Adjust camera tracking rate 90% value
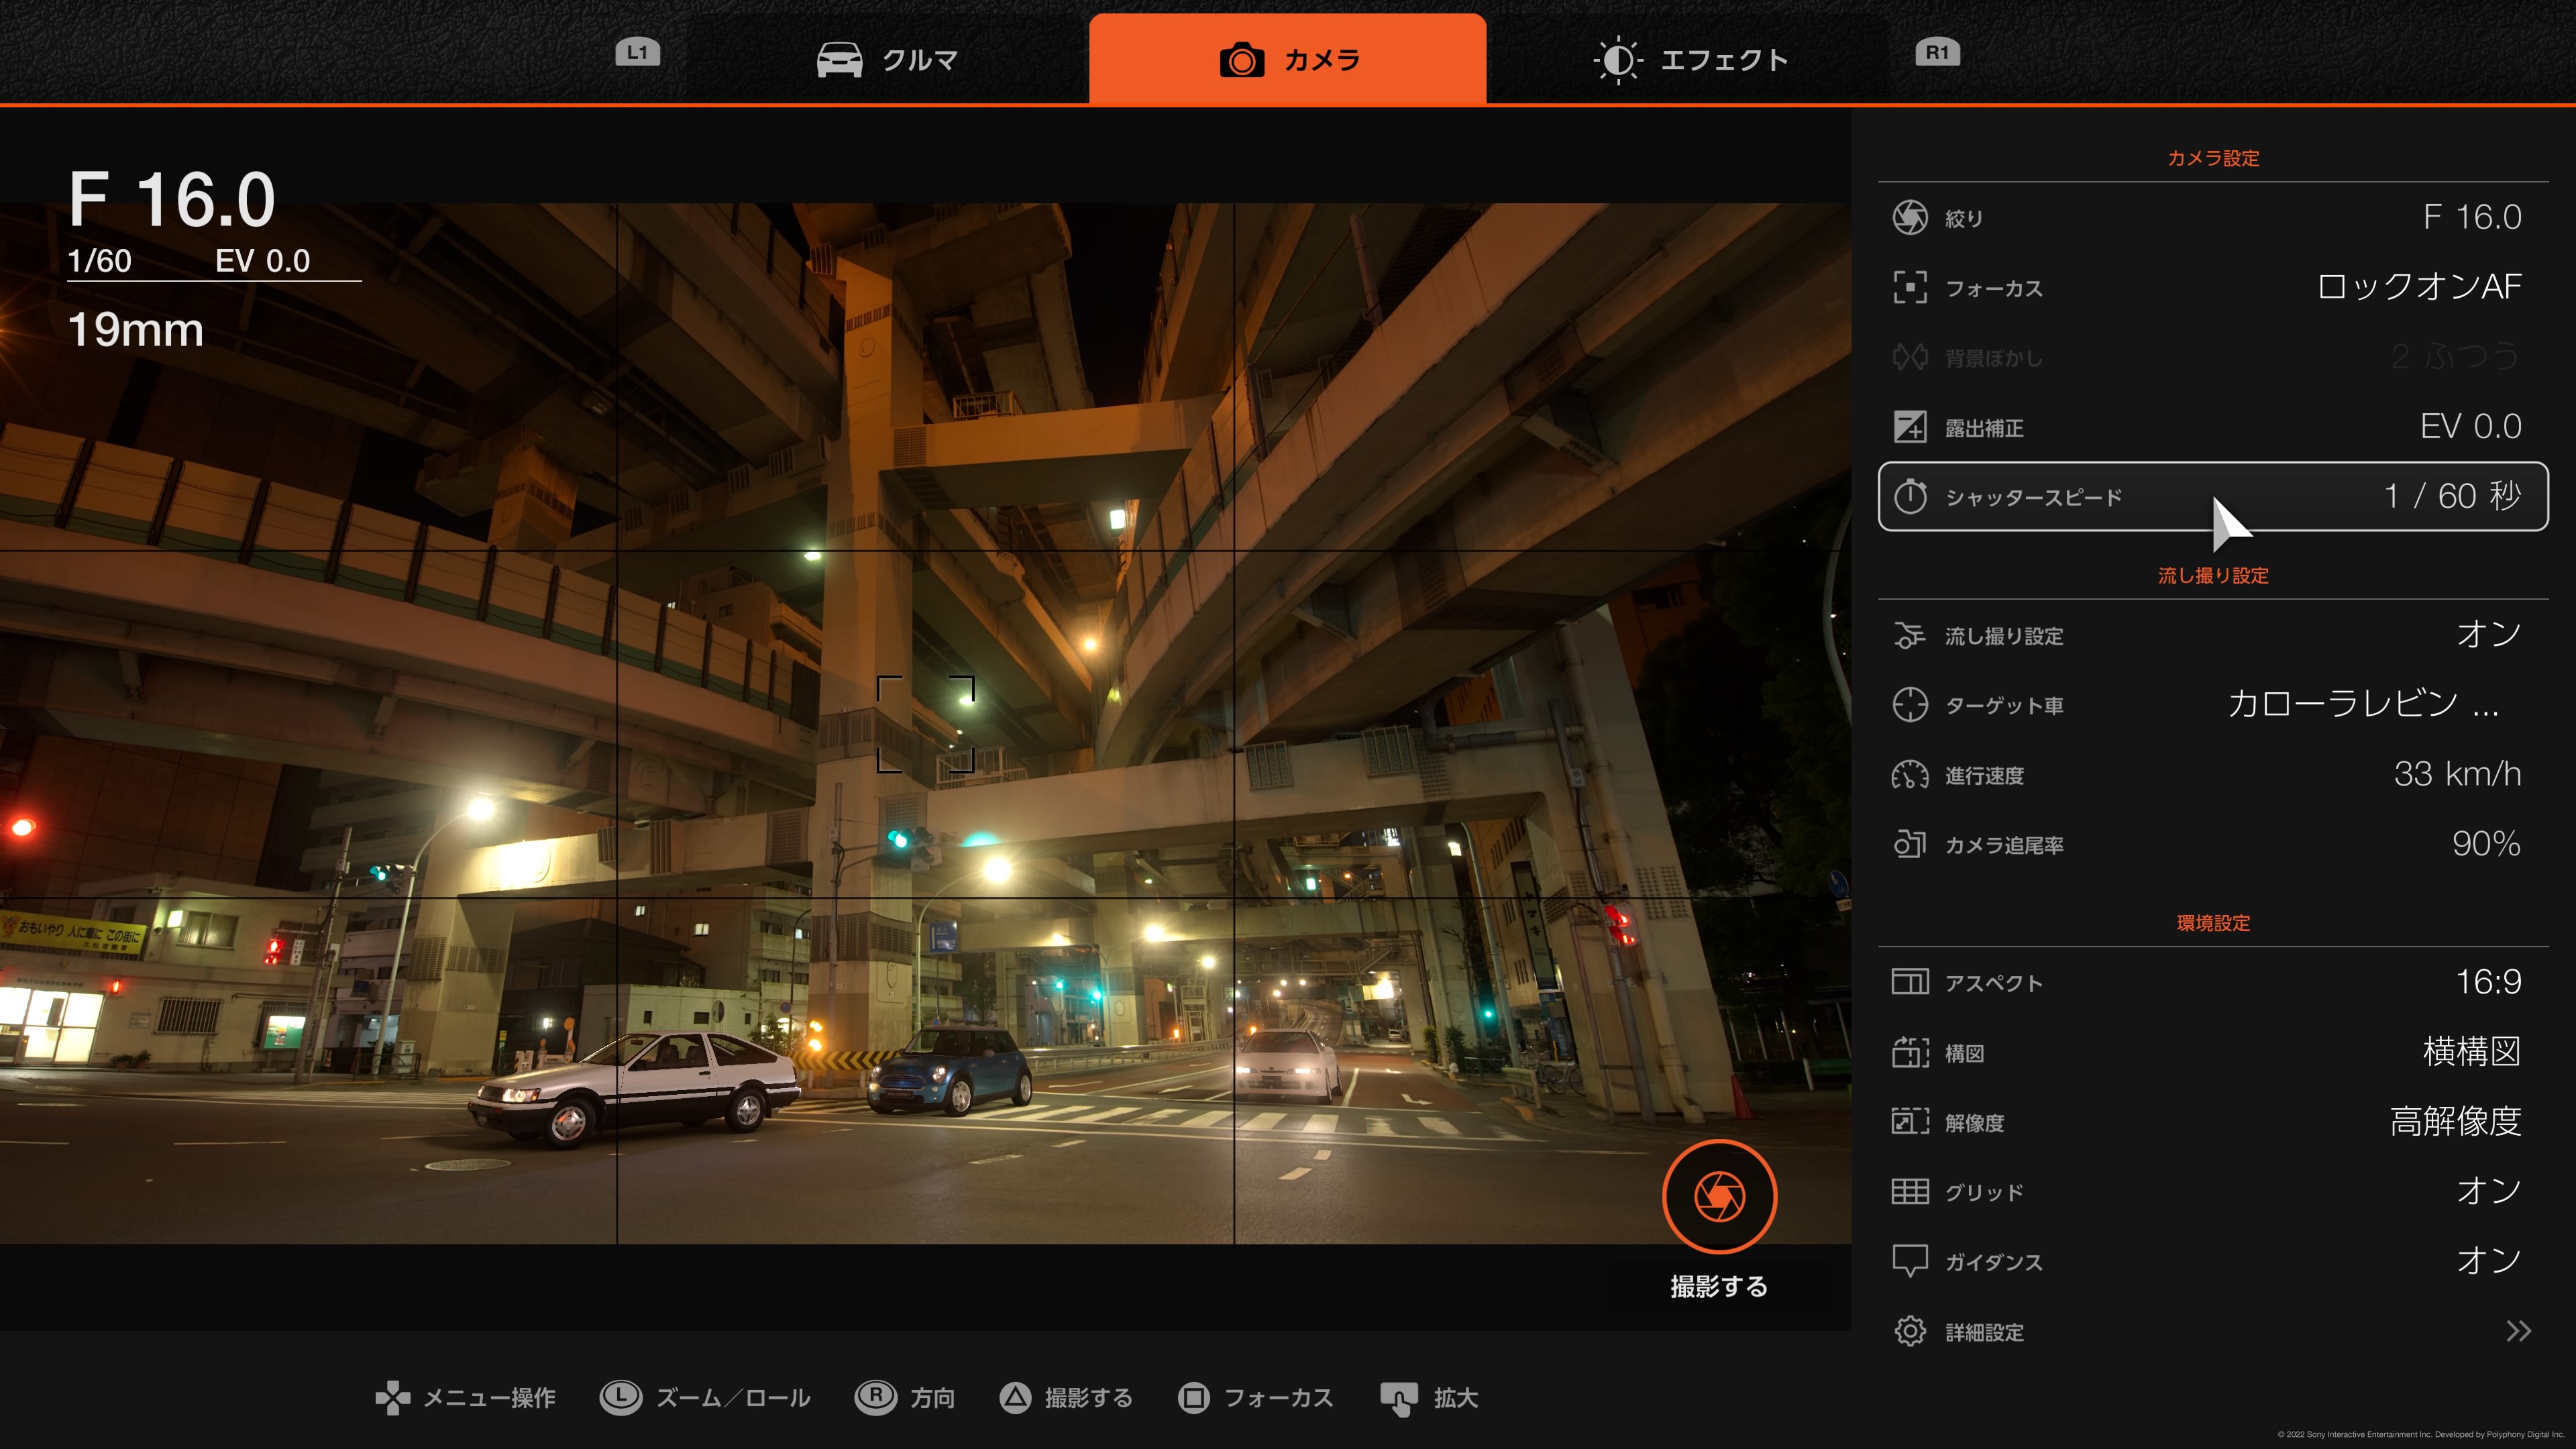 tap(2485, 844)
